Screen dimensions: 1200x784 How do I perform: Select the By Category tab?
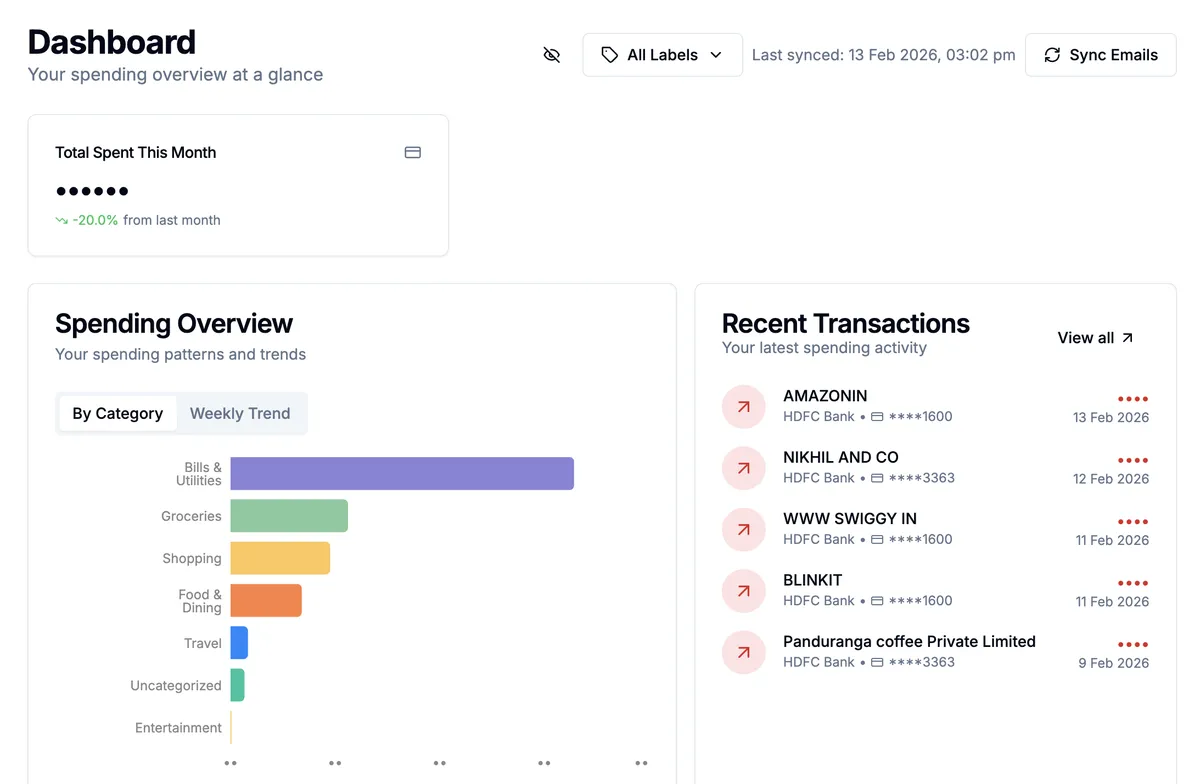(117, 414)
